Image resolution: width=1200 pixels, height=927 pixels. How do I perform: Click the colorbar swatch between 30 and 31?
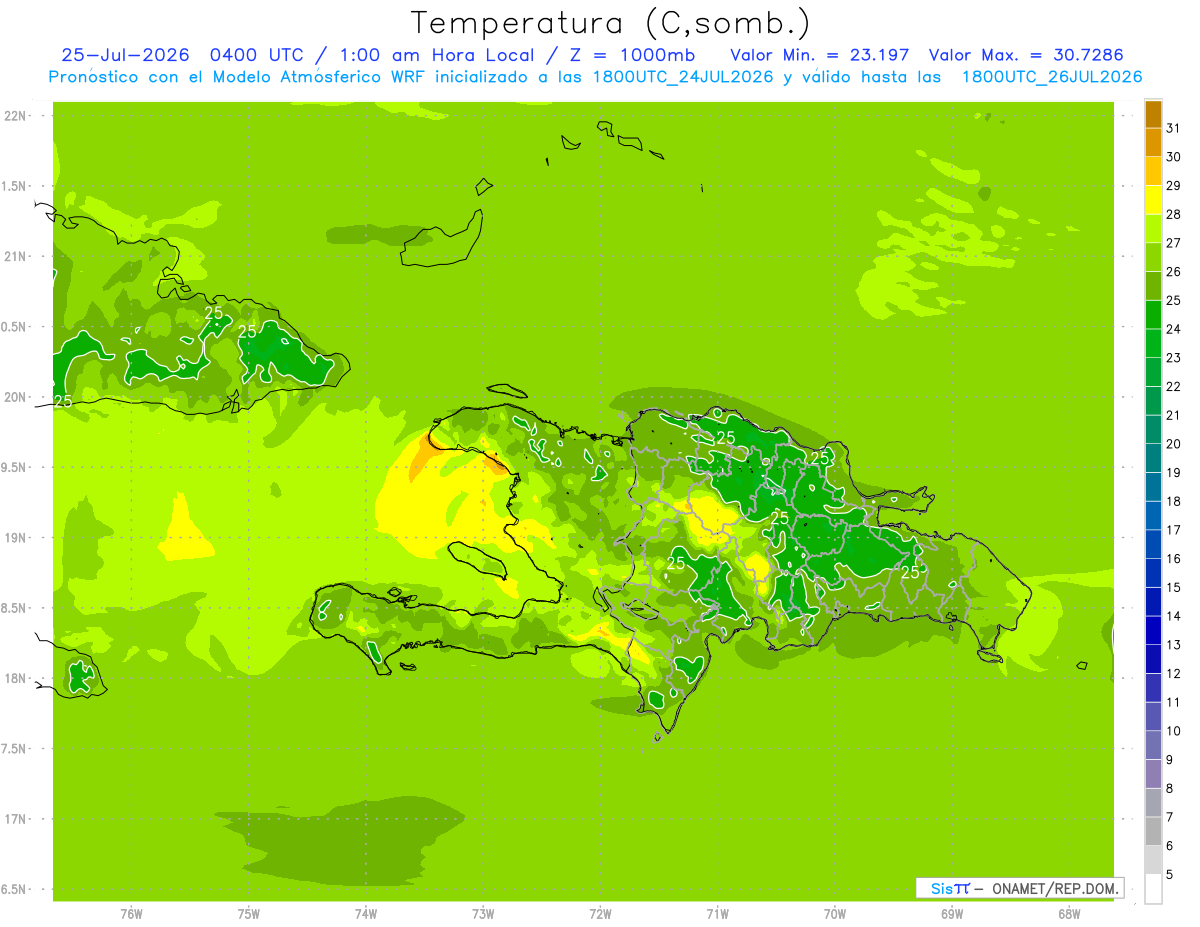coord(1153,143)
